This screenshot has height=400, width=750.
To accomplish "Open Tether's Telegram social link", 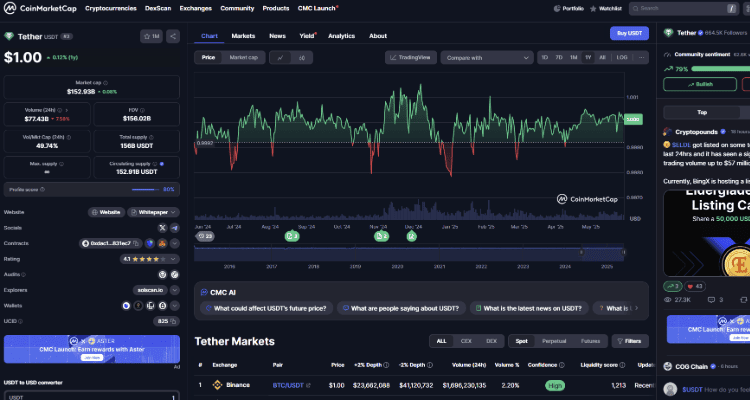I will (x=175, y=228).
